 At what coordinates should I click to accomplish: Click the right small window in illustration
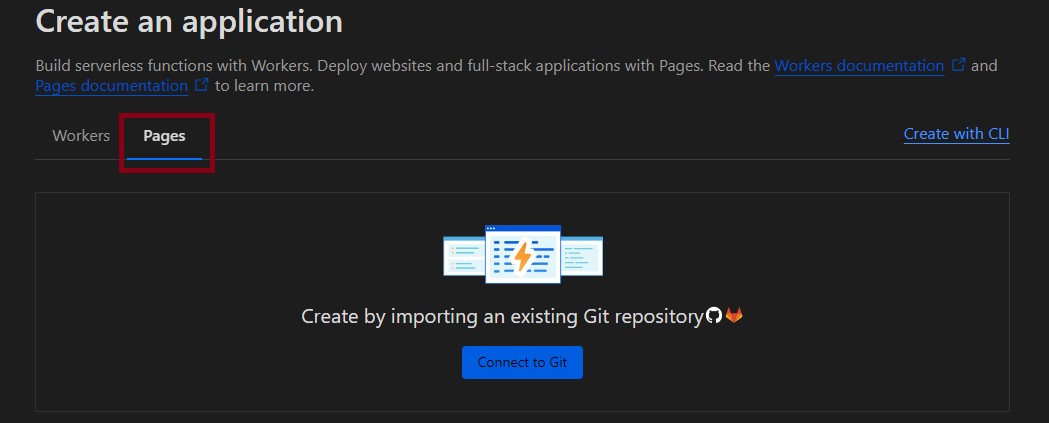tap(582, 255)
